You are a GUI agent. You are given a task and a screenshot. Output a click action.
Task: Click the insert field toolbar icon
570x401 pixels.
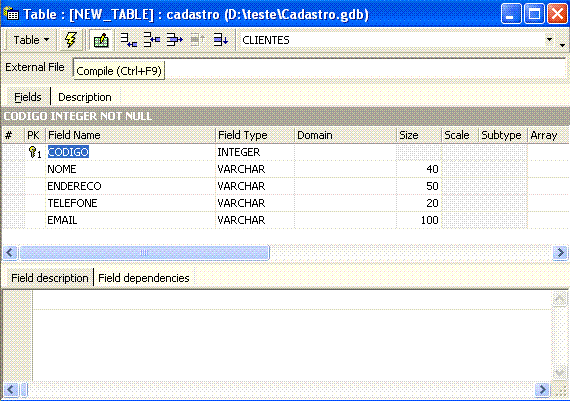pyautogui.click(x=152, y=40)
